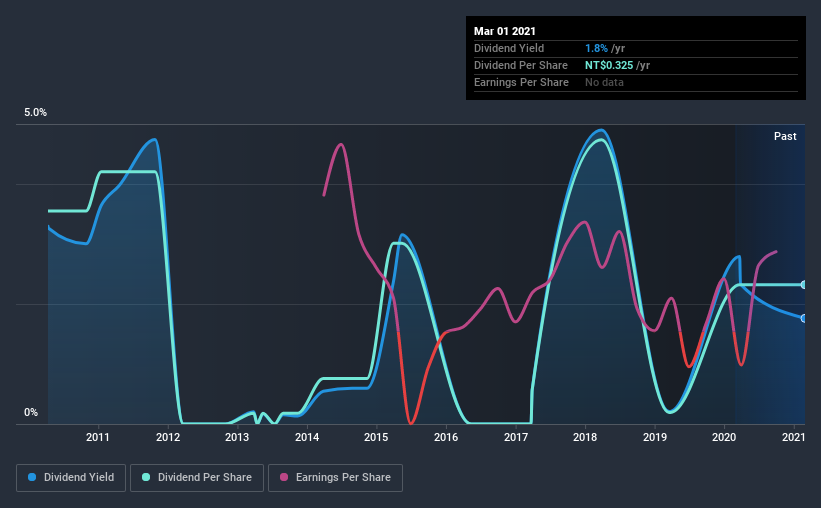This screenshot has width=821, height=508.
Task: Click the blue Dividend Yield legend dot
Action: pos(32,477)
